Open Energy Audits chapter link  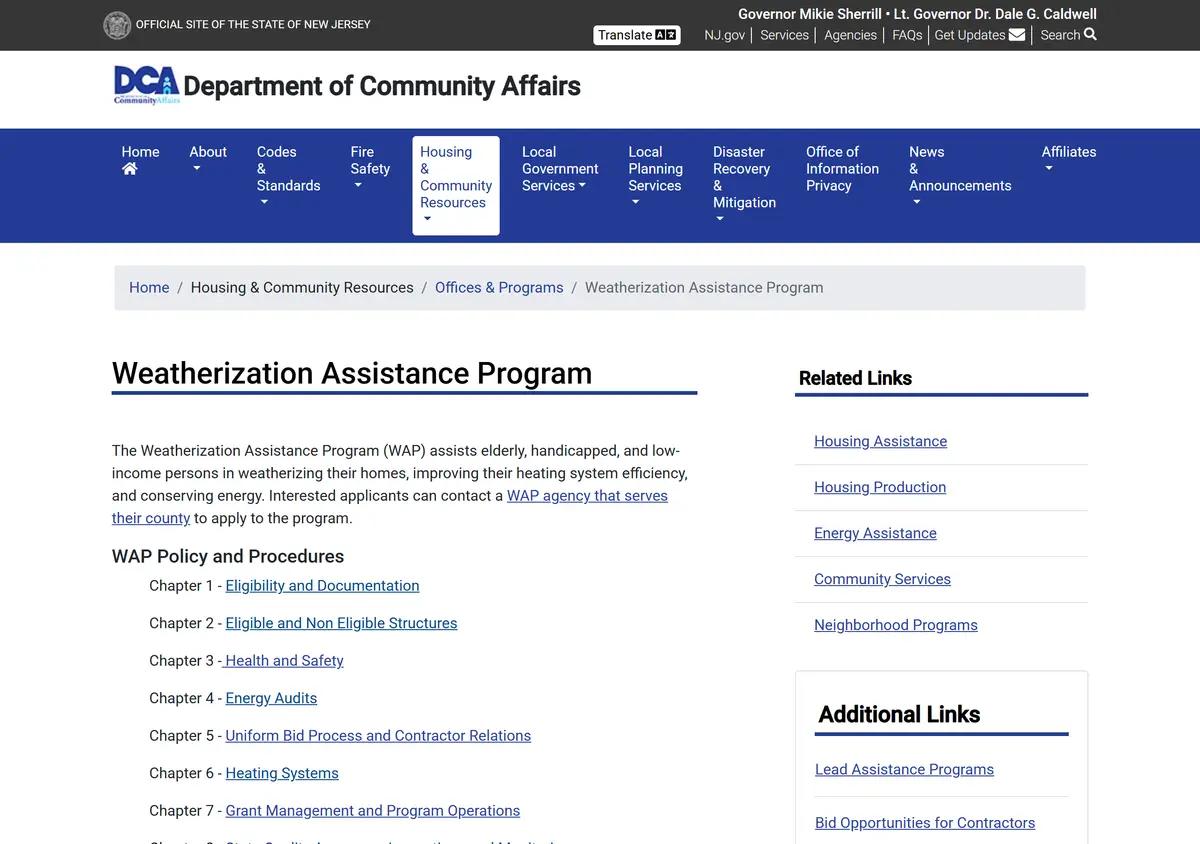click(271, 699)
